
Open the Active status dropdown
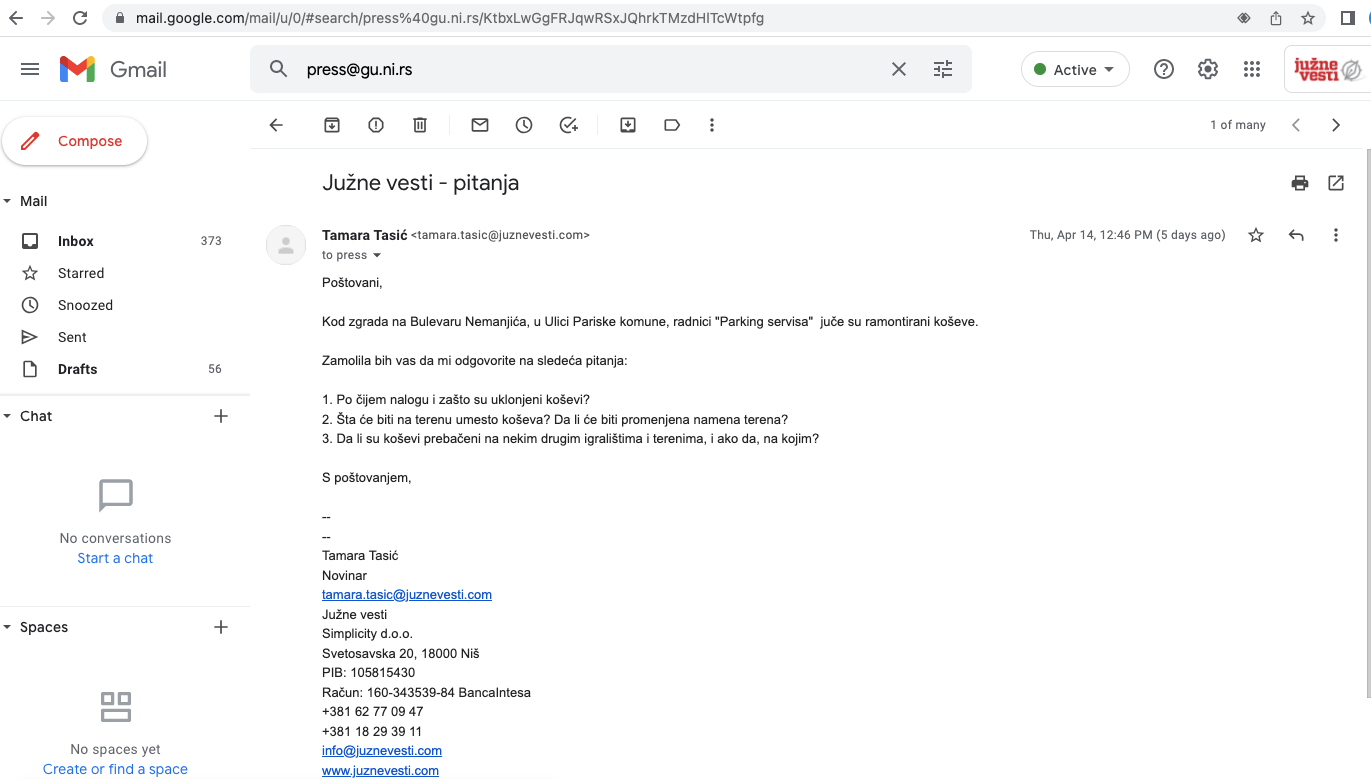1075,70
